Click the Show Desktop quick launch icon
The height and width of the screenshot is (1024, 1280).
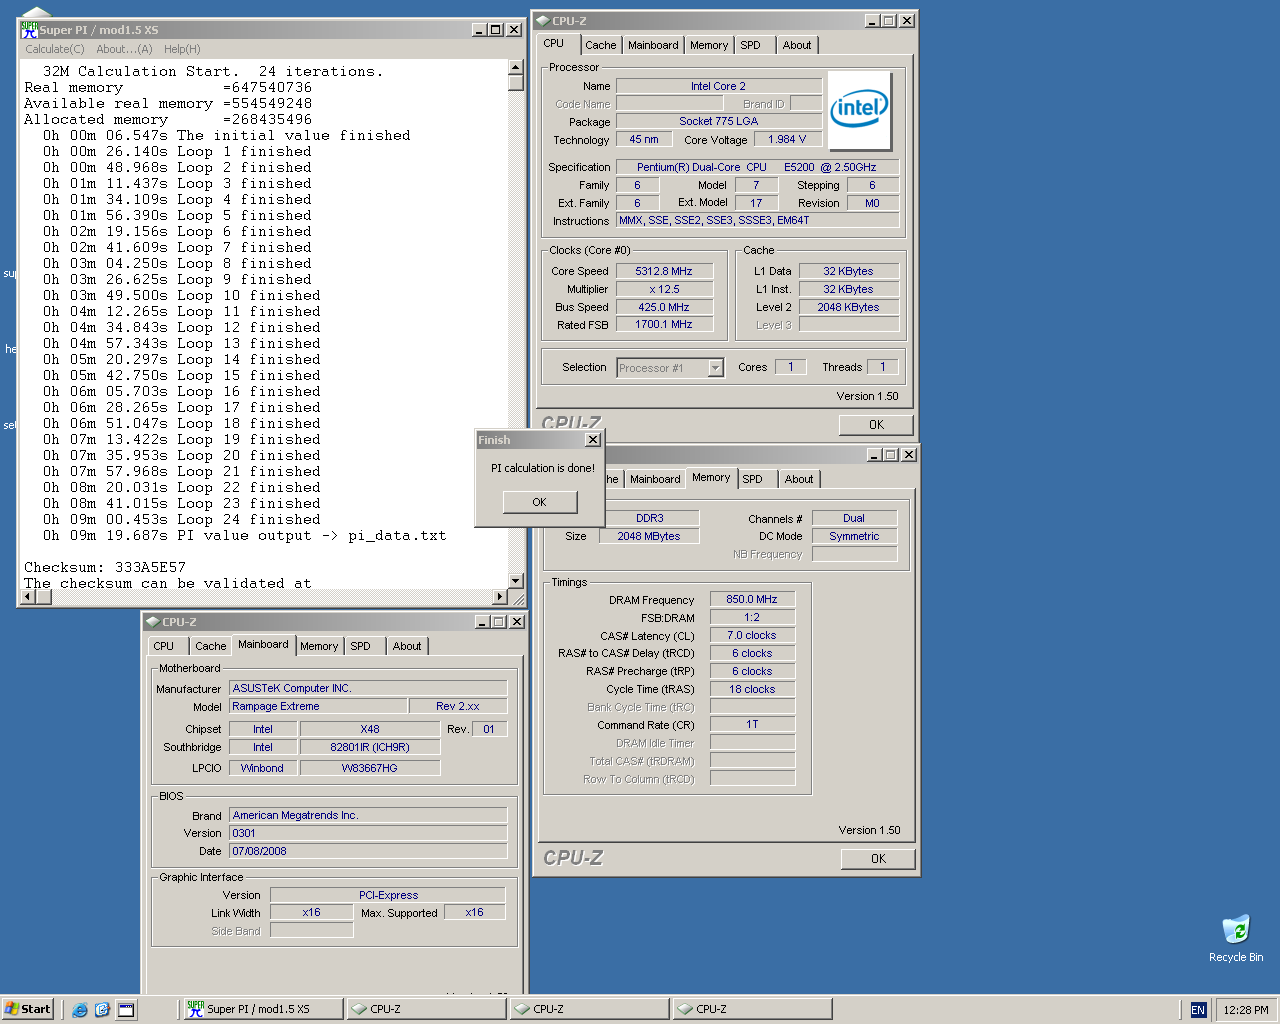click(x=126, y=1009)
